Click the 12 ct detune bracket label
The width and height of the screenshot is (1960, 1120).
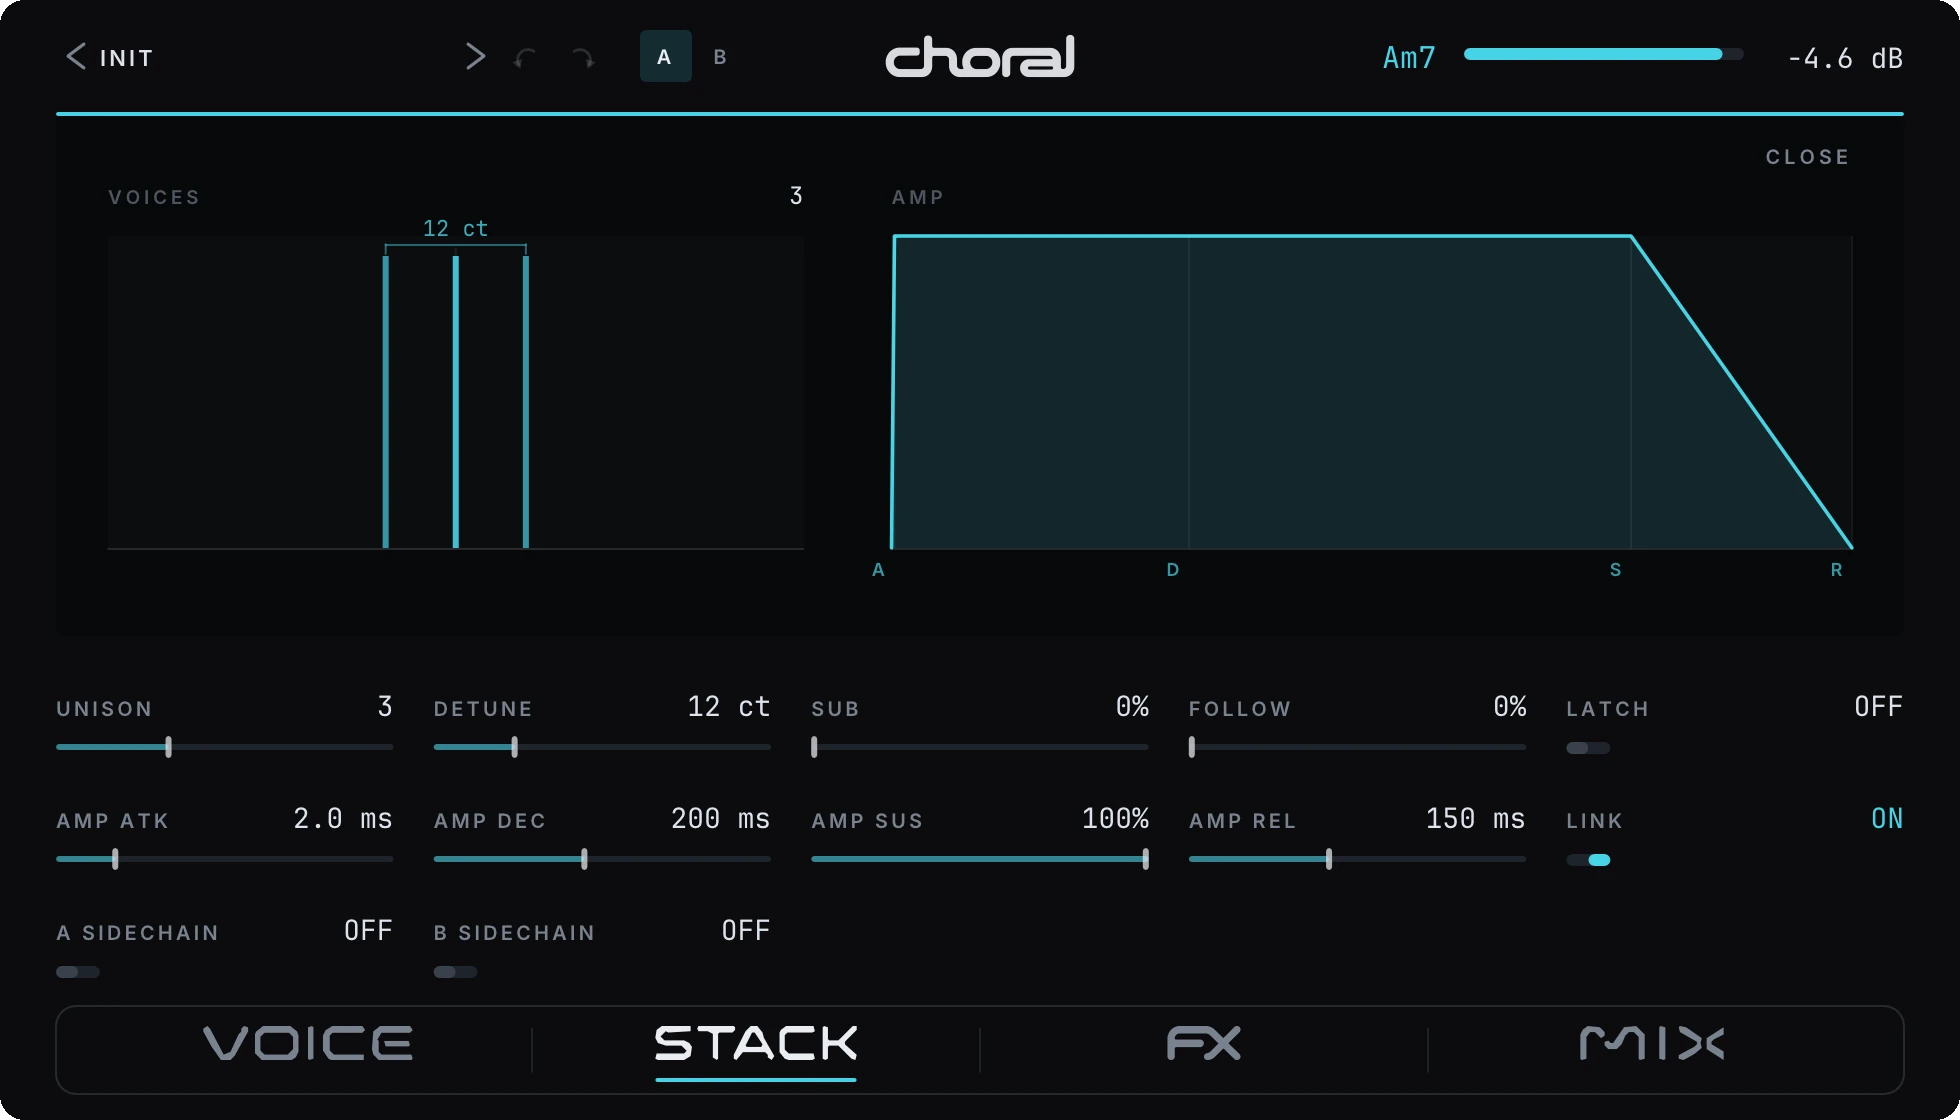tap(455, 229)
